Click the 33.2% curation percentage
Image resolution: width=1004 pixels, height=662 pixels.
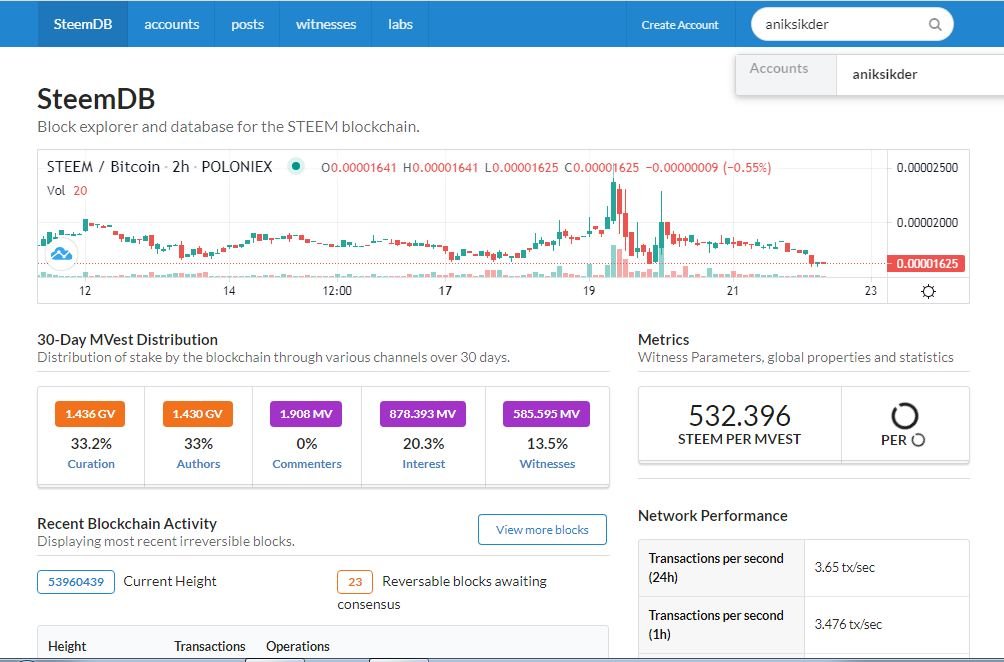click(91, 444)
